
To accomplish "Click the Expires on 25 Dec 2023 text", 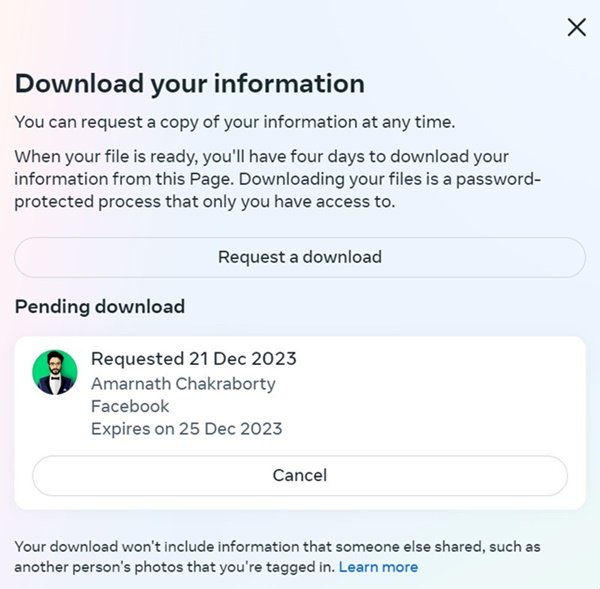I will (x=187, y=429).
